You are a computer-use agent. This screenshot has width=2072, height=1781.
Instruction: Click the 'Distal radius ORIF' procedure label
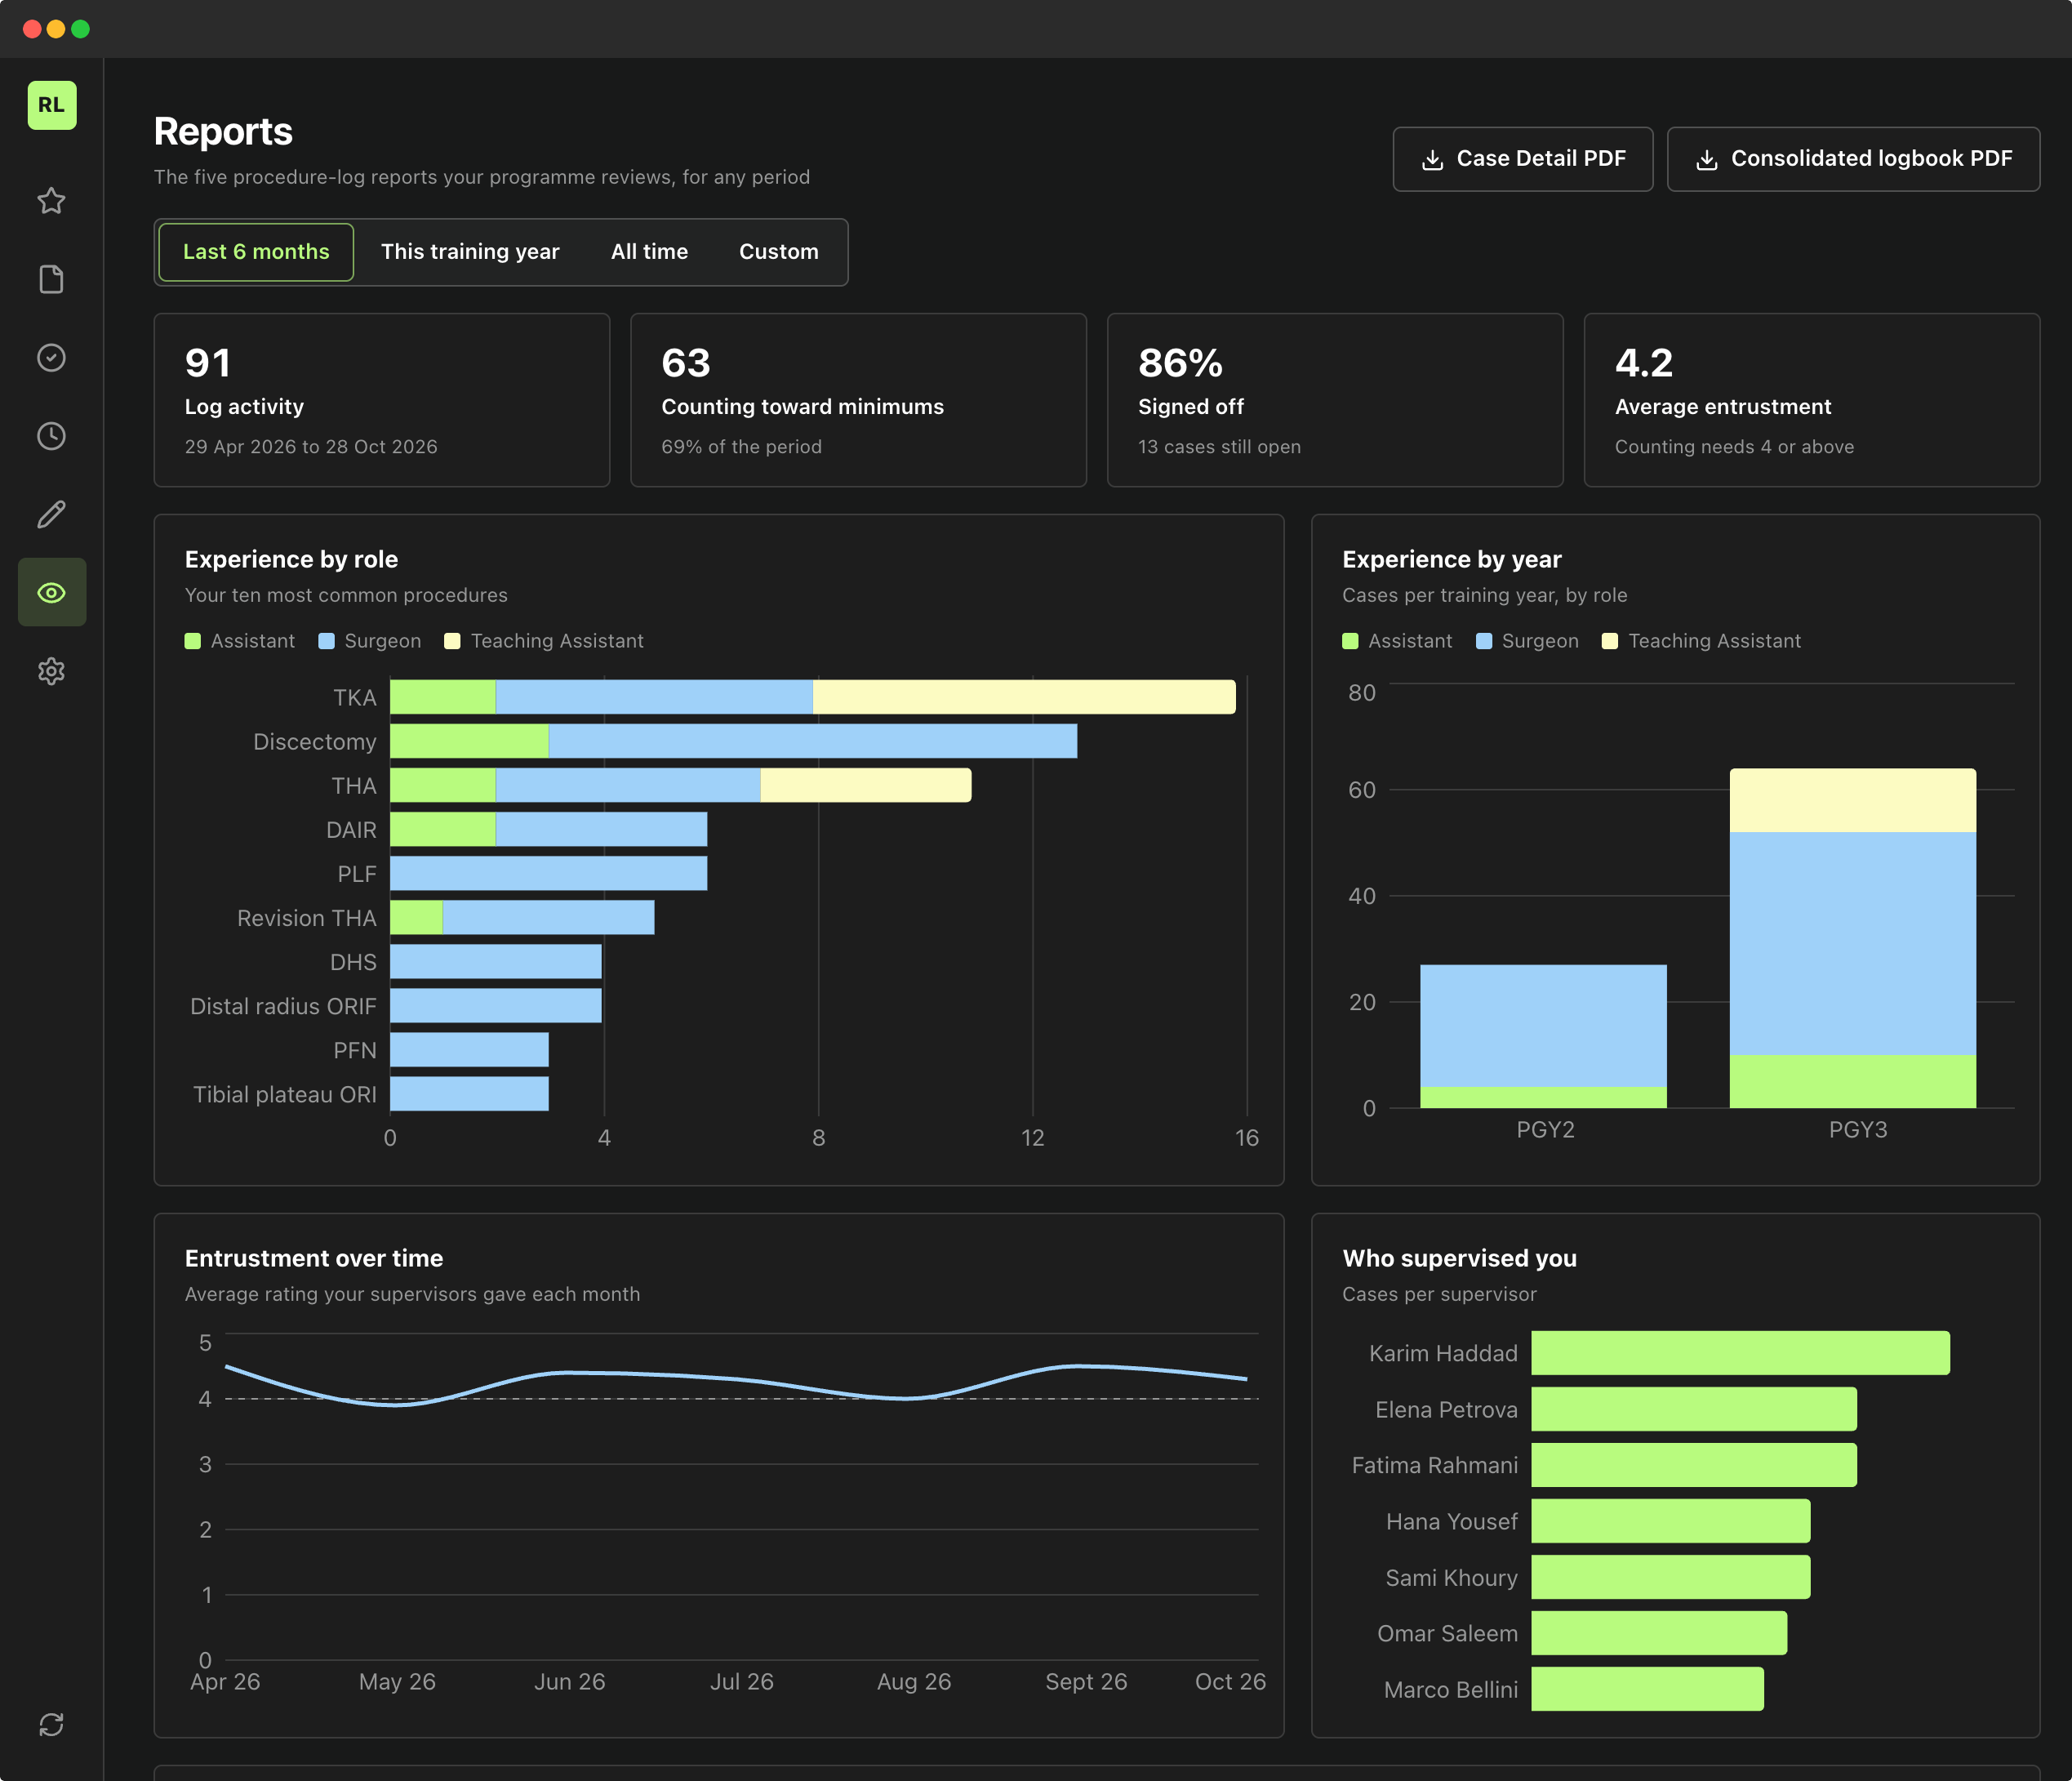(x=283, y=1006)
